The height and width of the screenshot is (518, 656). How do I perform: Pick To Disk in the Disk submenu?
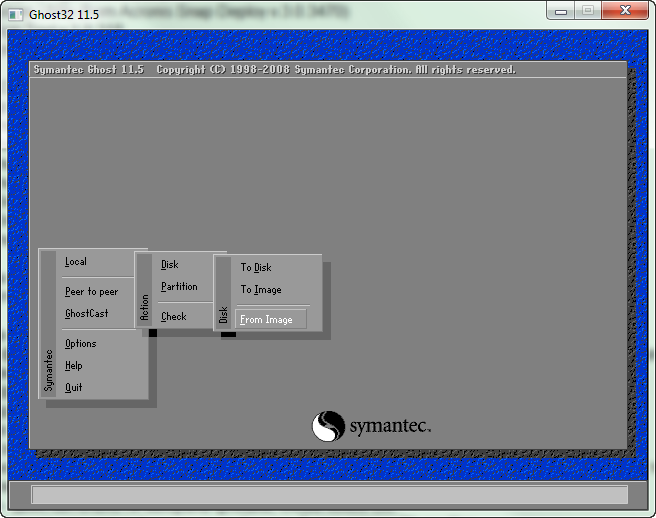(x=256, y=268)
